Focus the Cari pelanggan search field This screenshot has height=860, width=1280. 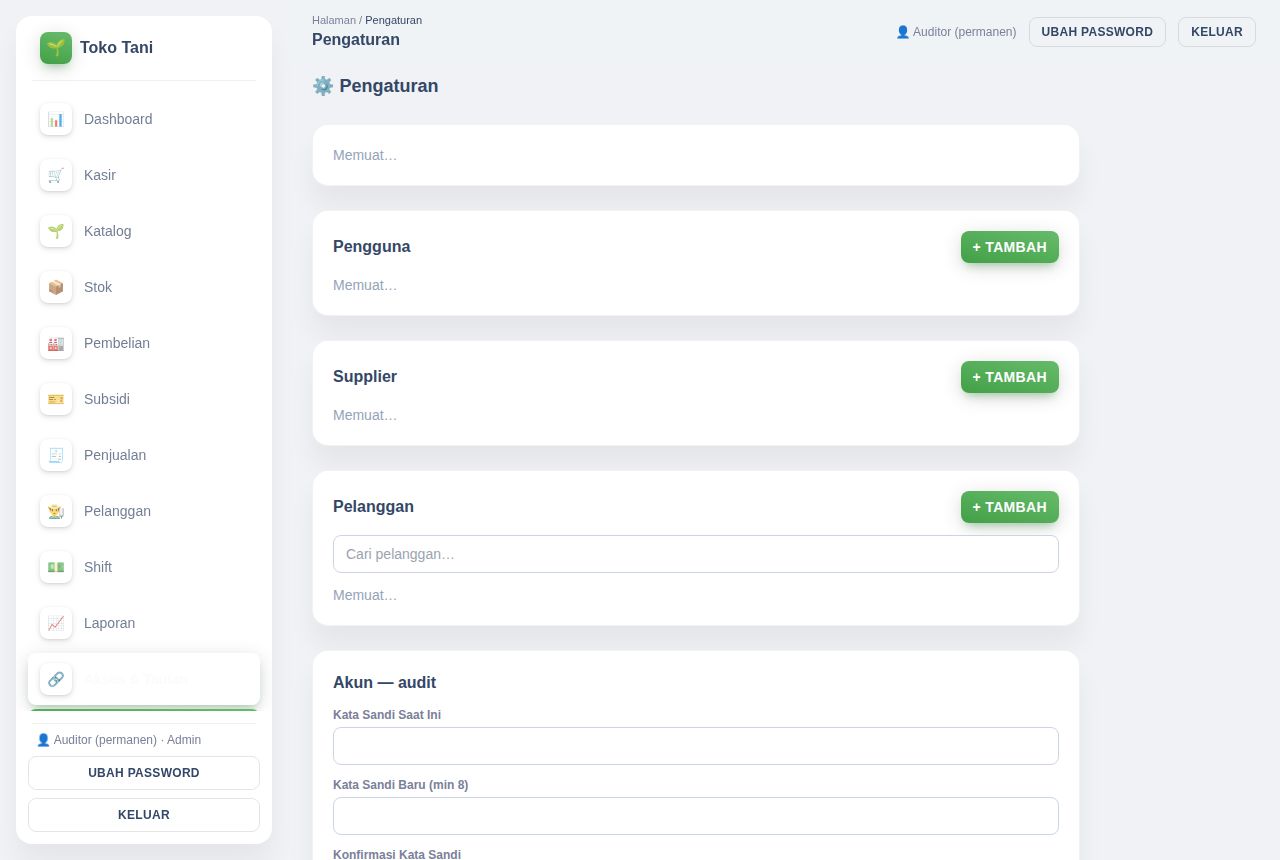pyautogui.click(x=696, y=554)
